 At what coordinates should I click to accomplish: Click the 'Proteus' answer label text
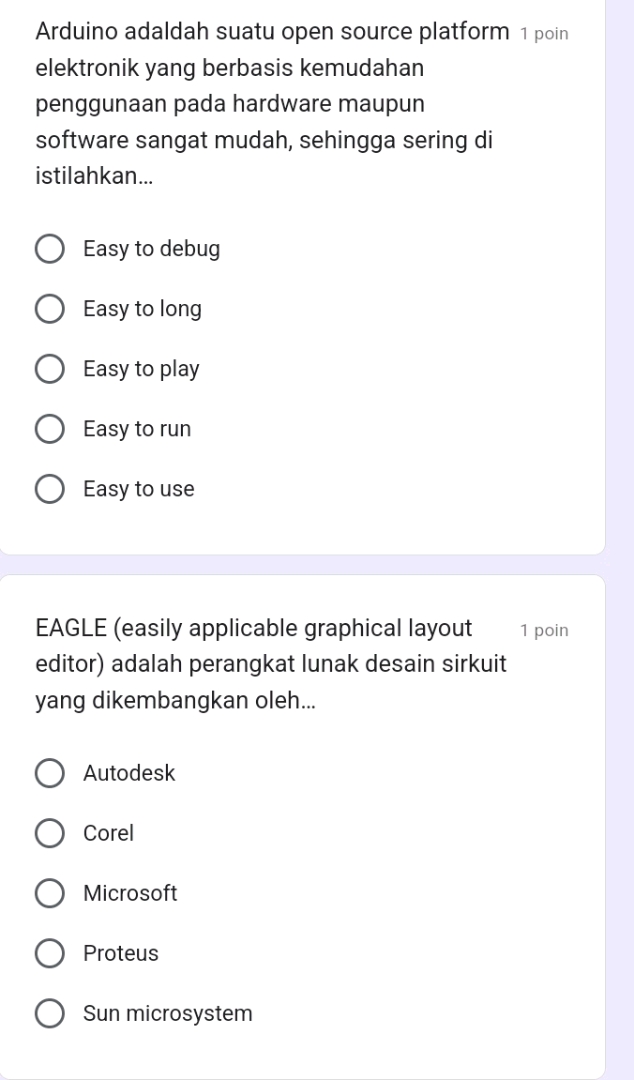click(121, 953)
